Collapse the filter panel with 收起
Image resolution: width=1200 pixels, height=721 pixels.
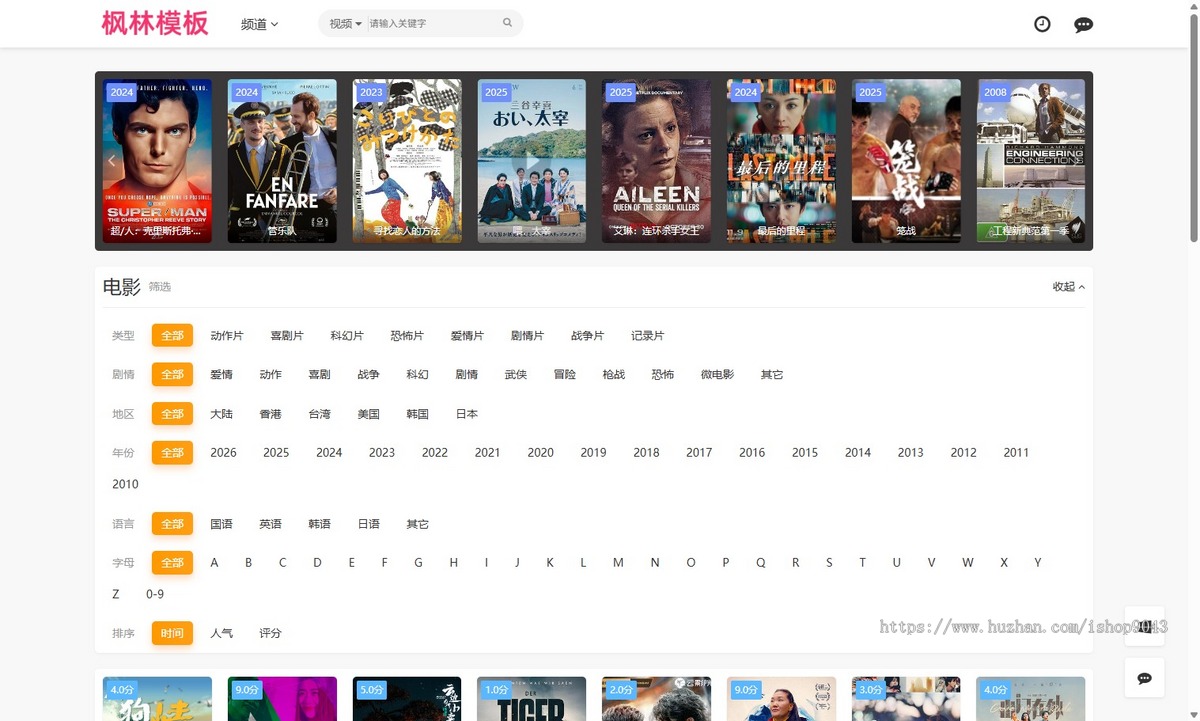click(1068, 287)
